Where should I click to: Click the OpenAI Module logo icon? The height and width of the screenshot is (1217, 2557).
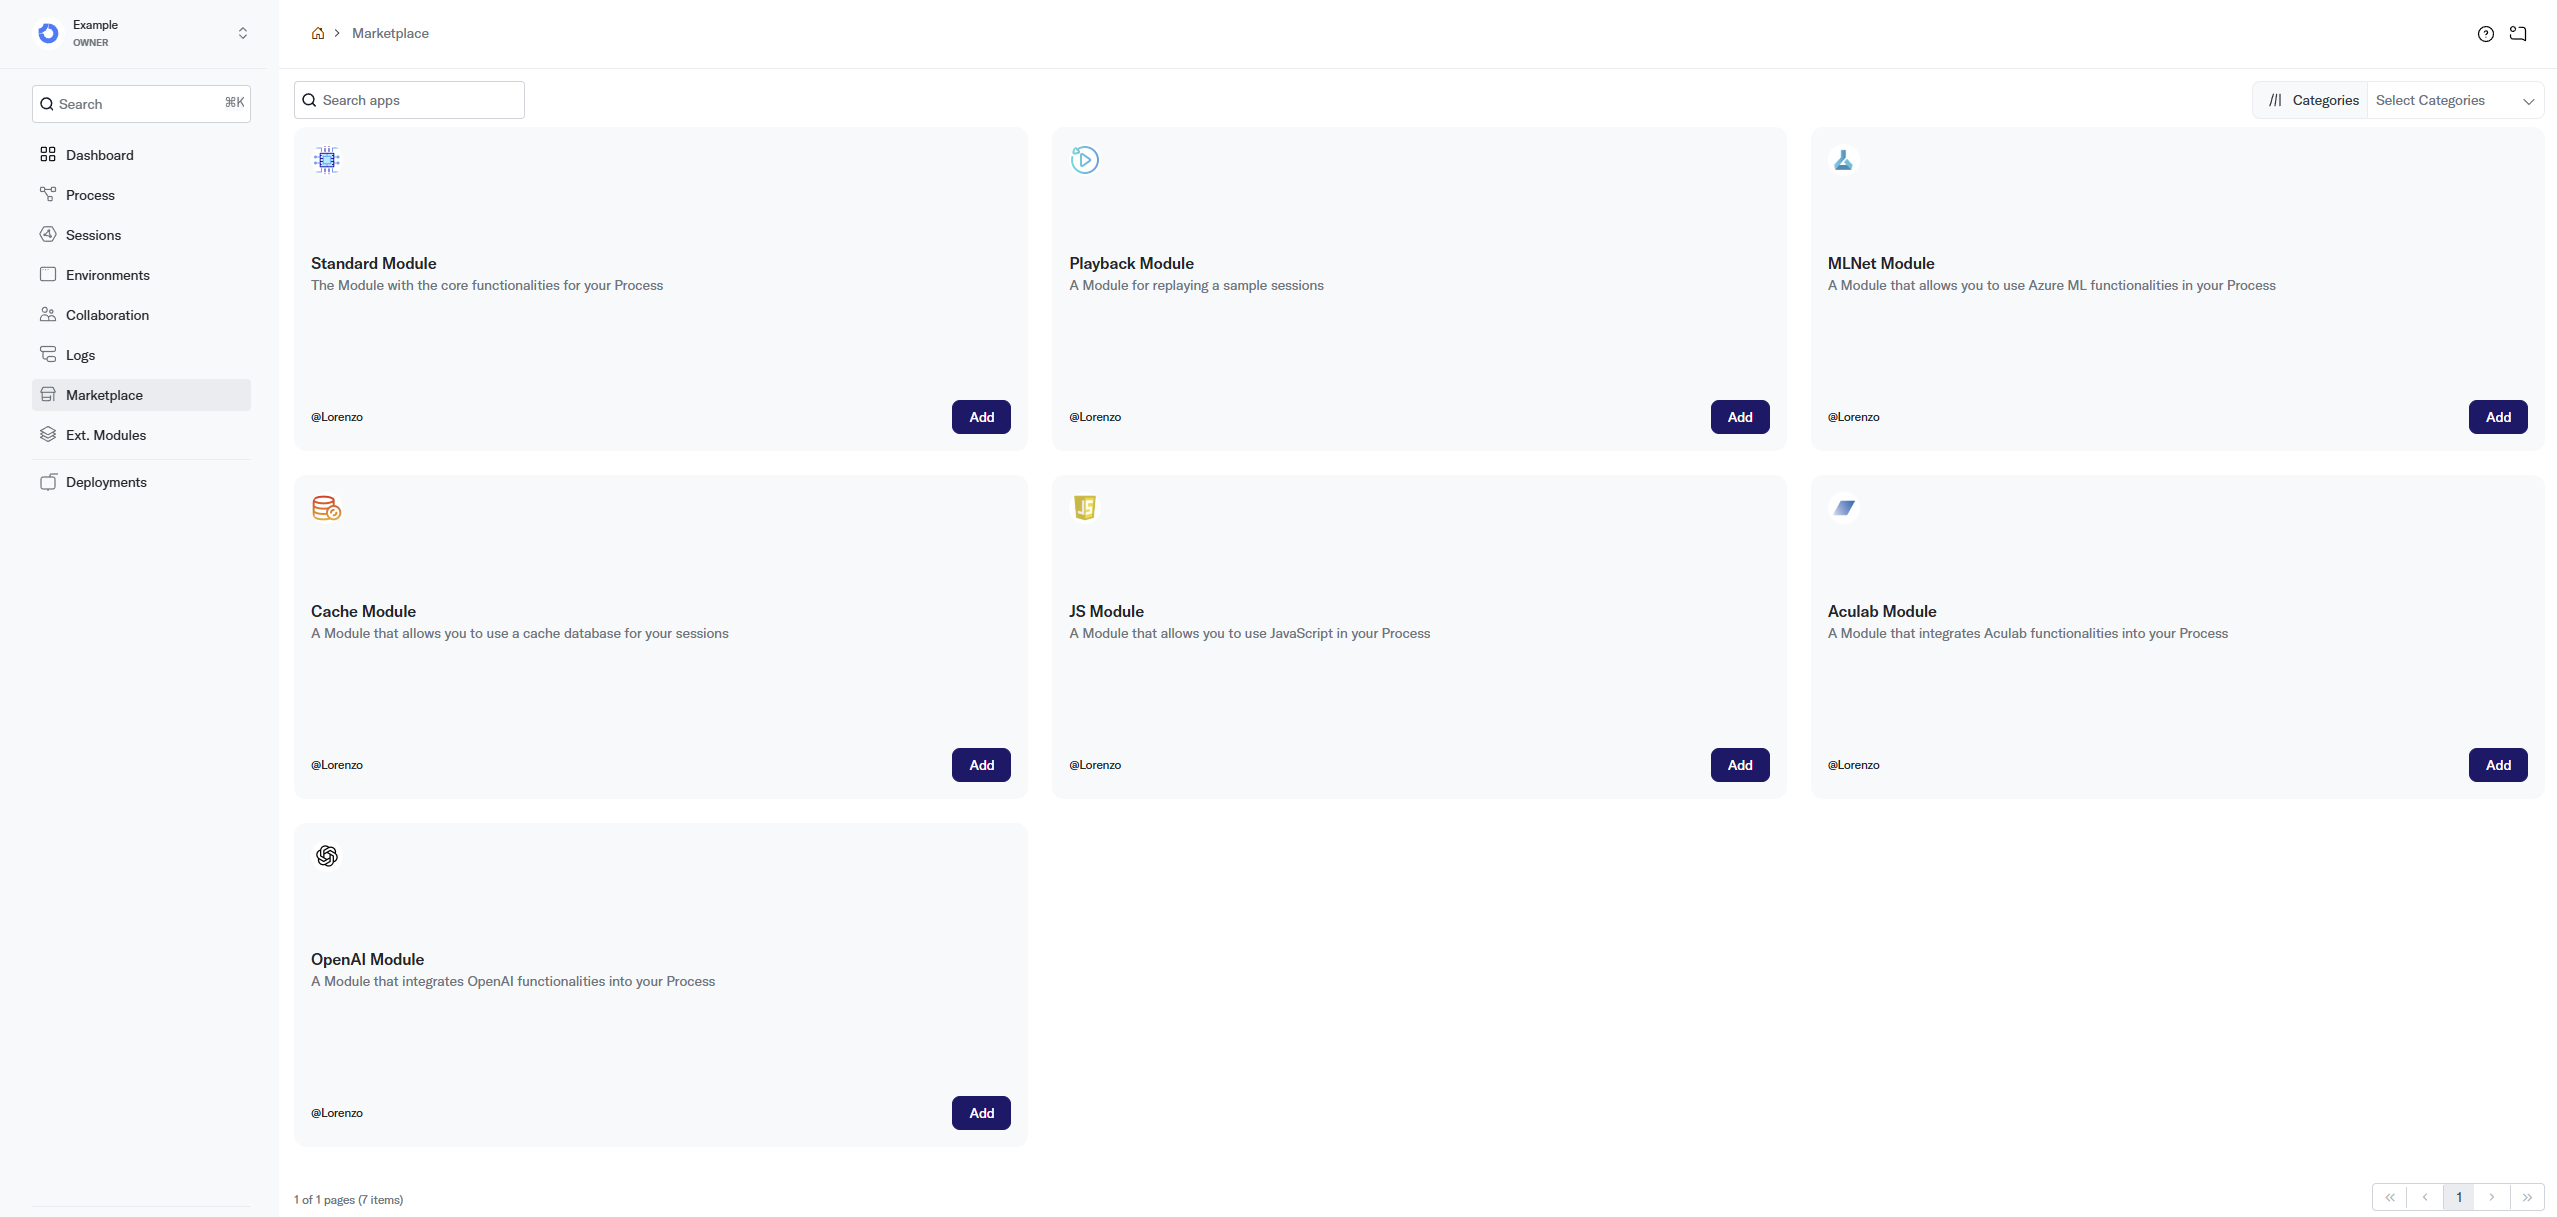point(327,856)
